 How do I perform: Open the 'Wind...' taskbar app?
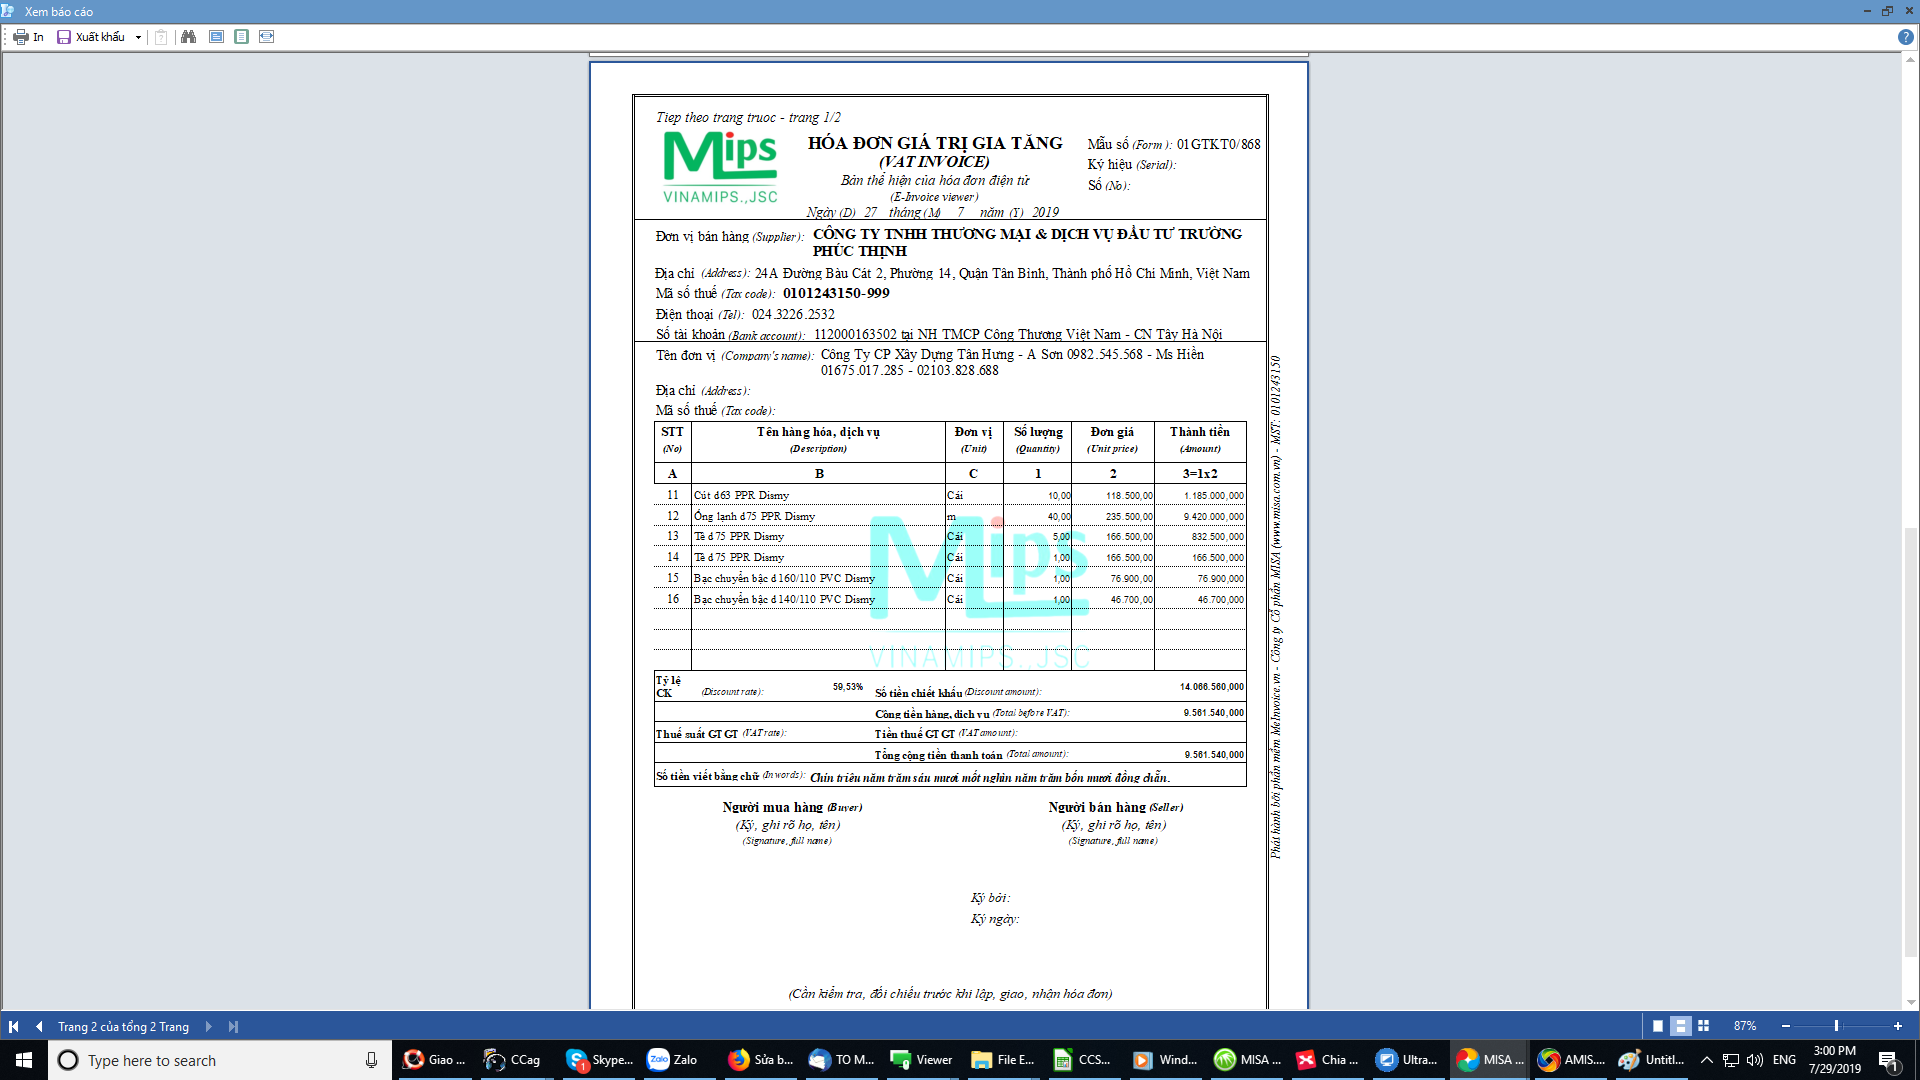(1166, 1060)
